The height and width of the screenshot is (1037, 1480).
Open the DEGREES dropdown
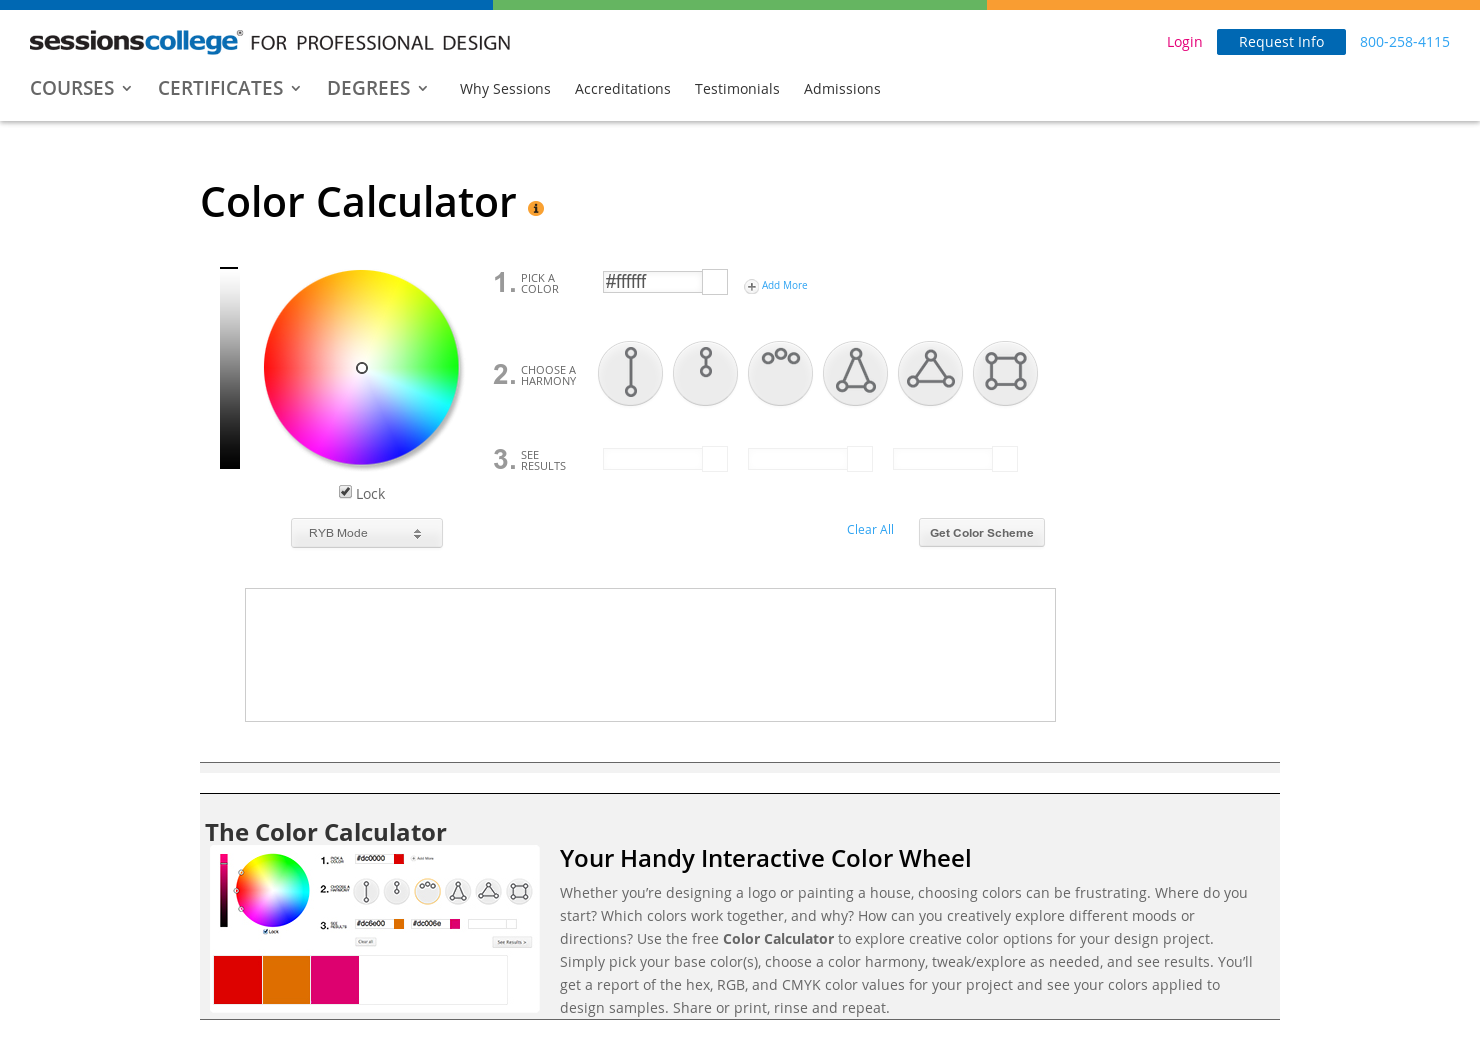tap(377, 88)
